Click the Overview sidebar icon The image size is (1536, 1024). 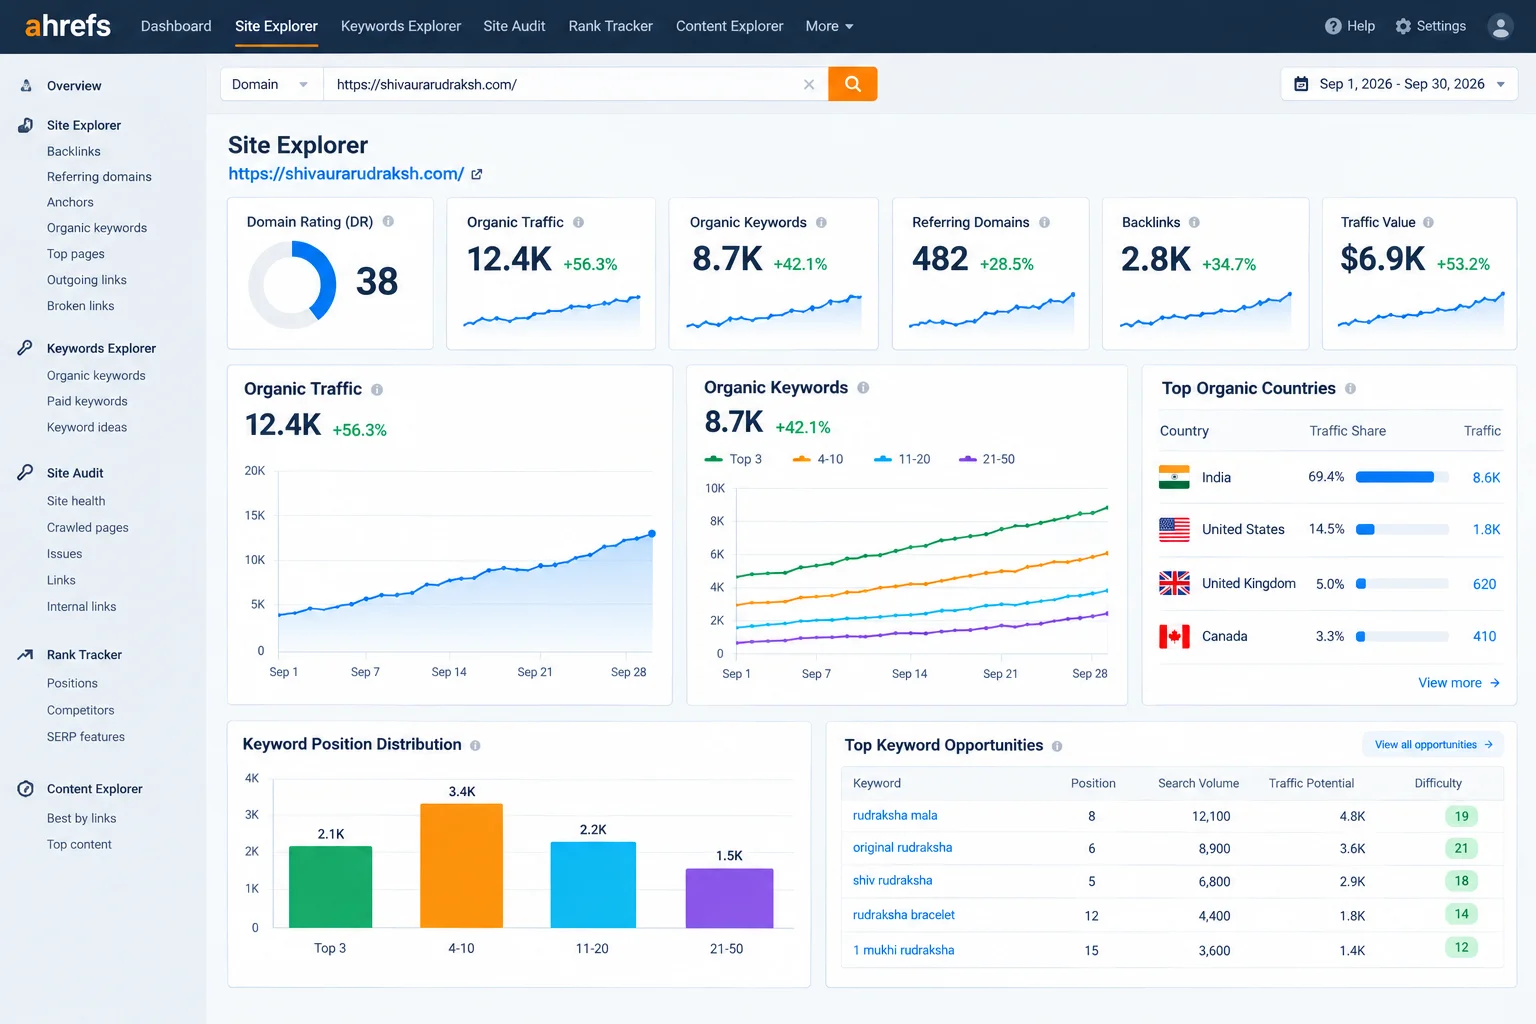pyautogui.click(x=26, y=86)
